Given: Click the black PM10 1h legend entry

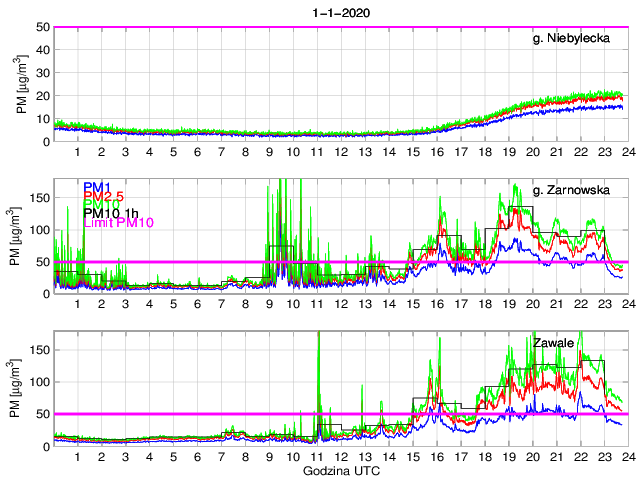Looking at the screenshot, I should tap(110, 212).
